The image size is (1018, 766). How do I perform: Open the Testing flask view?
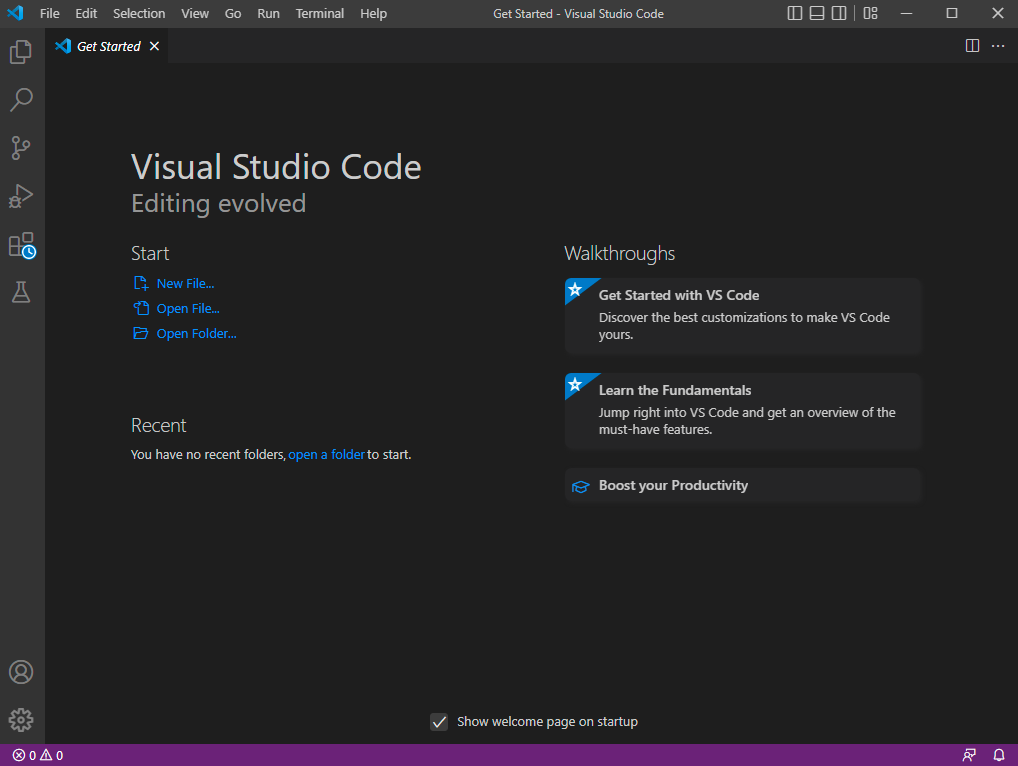click(x=21, y=292)
